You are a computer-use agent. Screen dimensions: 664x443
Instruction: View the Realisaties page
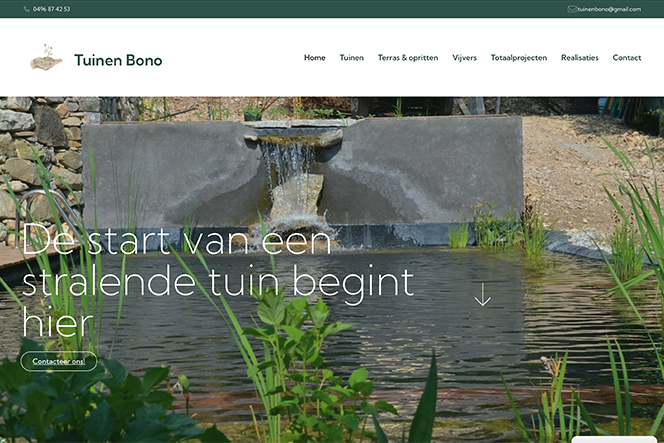pyautogui.click(x=579, y=58)
